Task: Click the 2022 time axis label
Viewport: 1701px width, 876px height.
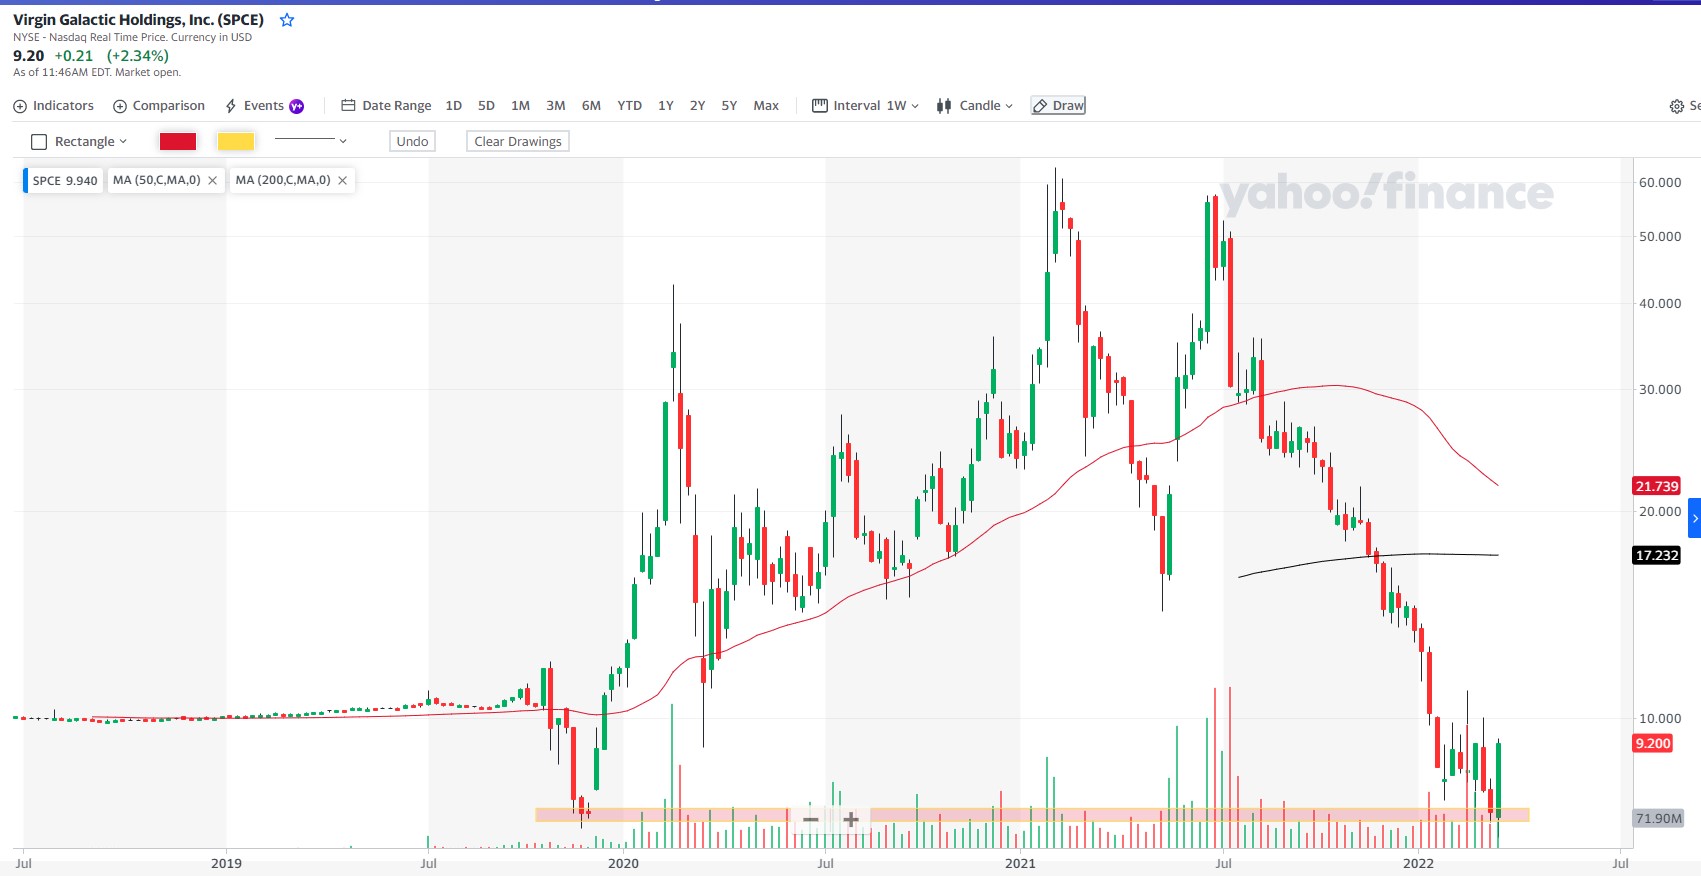Action: click(x=1418, y=863)
